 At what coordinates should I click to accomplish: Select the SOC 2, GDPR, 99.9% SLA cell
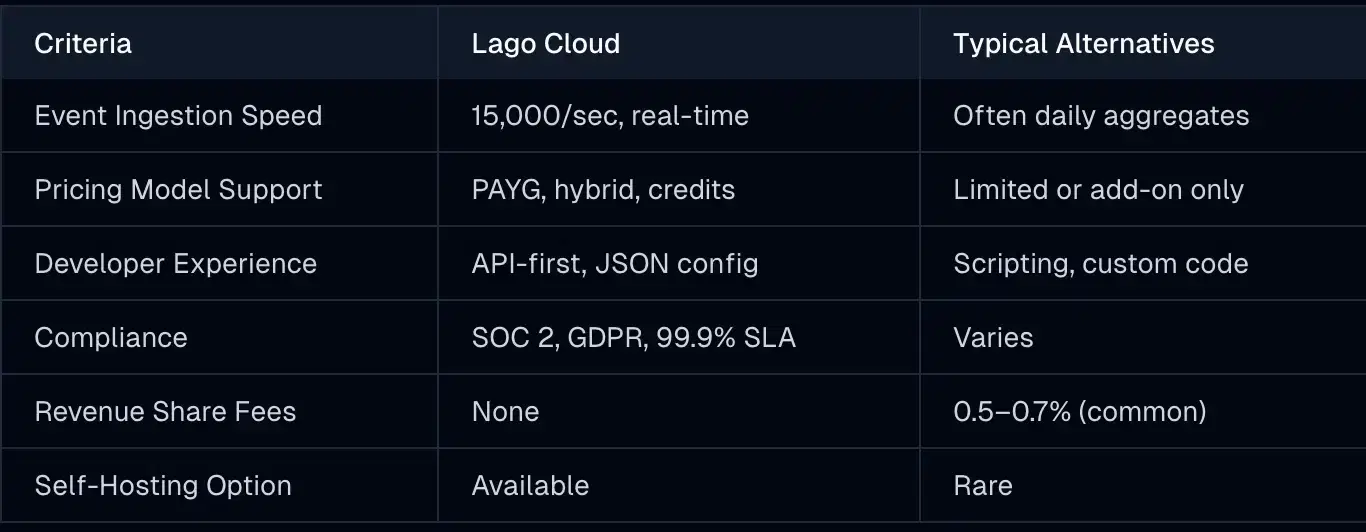pyautogui.click(x=634, y=338)
